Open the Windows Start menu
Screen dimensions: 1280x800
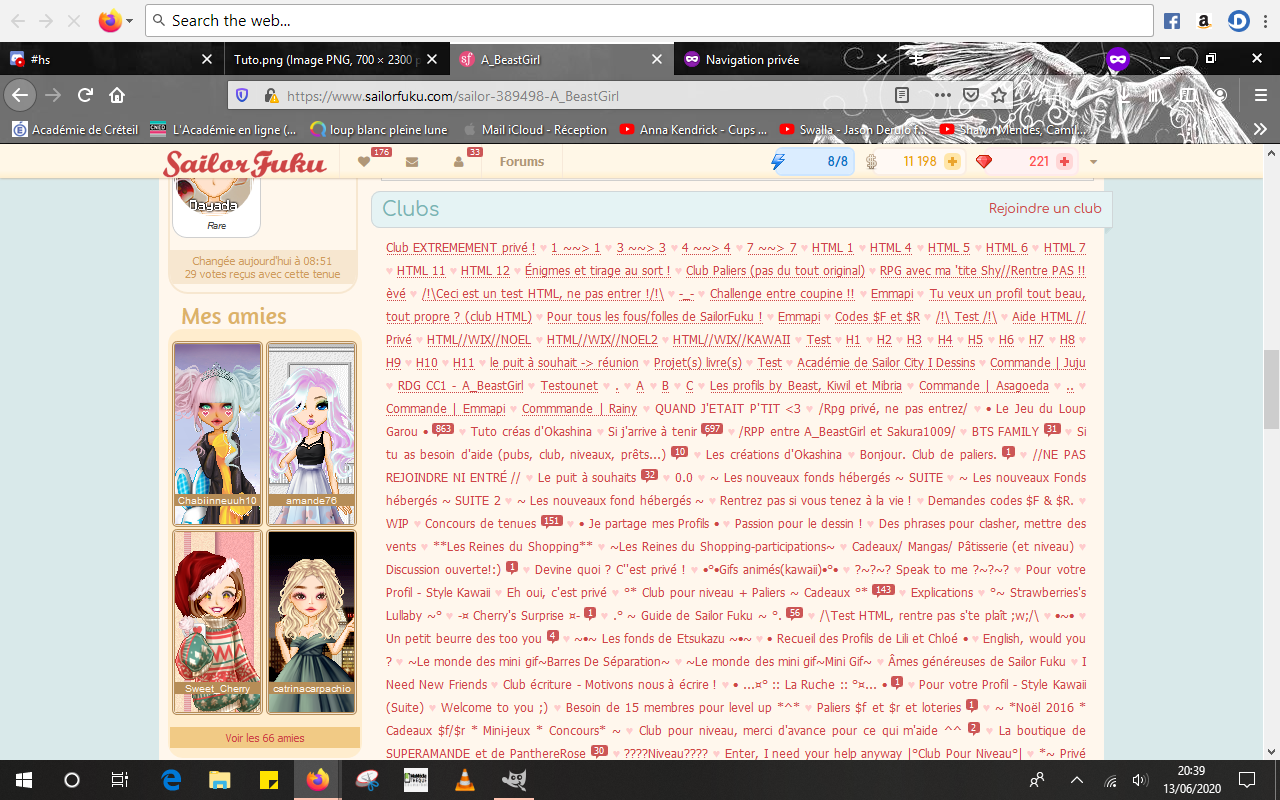click(24, 779)
